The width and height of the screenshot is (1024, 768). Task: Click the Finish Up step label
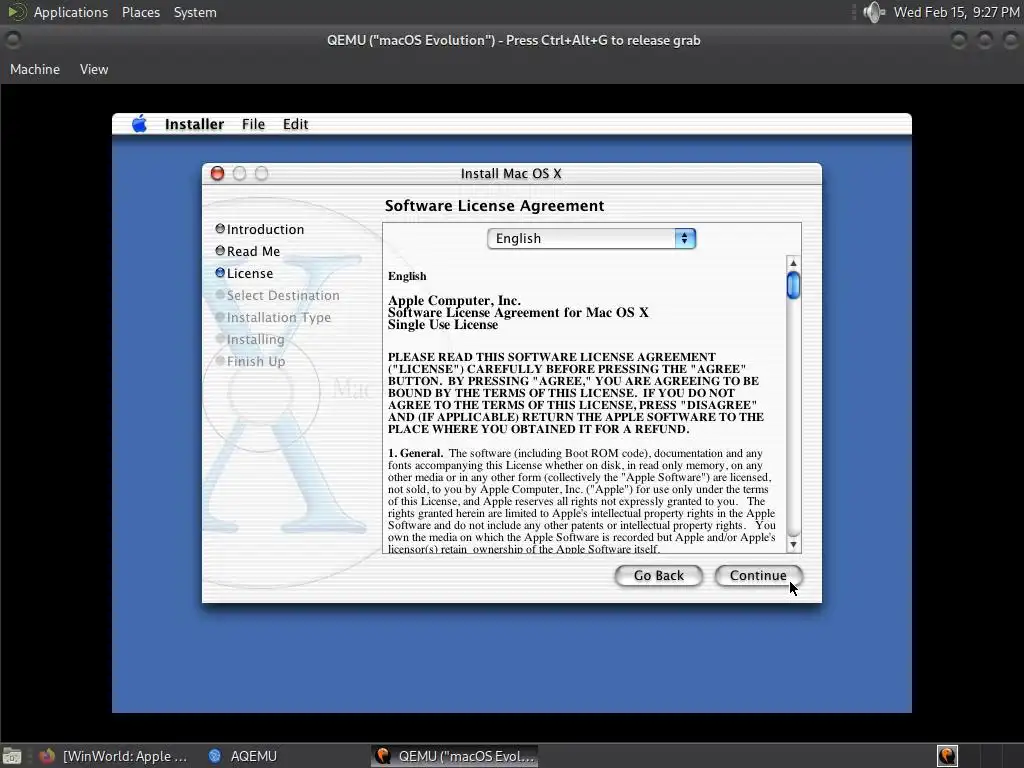coord(255,361)
